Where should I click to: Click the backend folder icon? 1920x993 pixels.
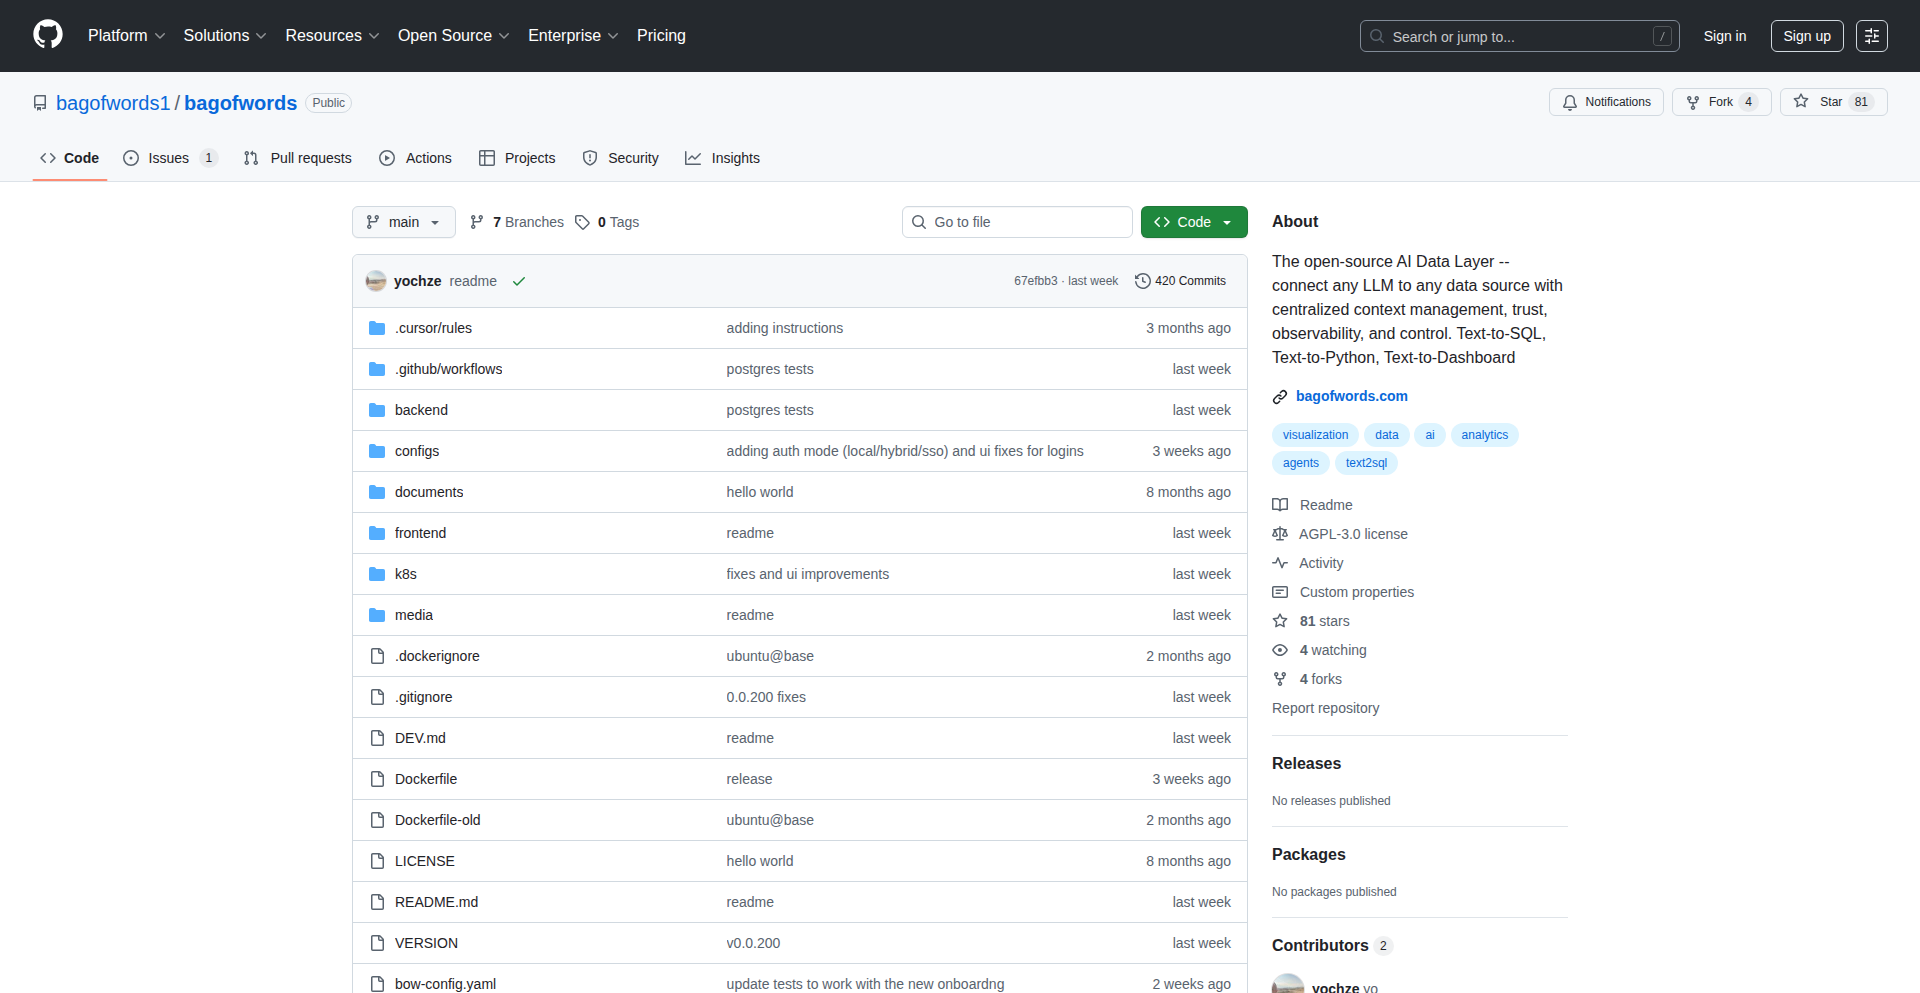click(377, 410)
